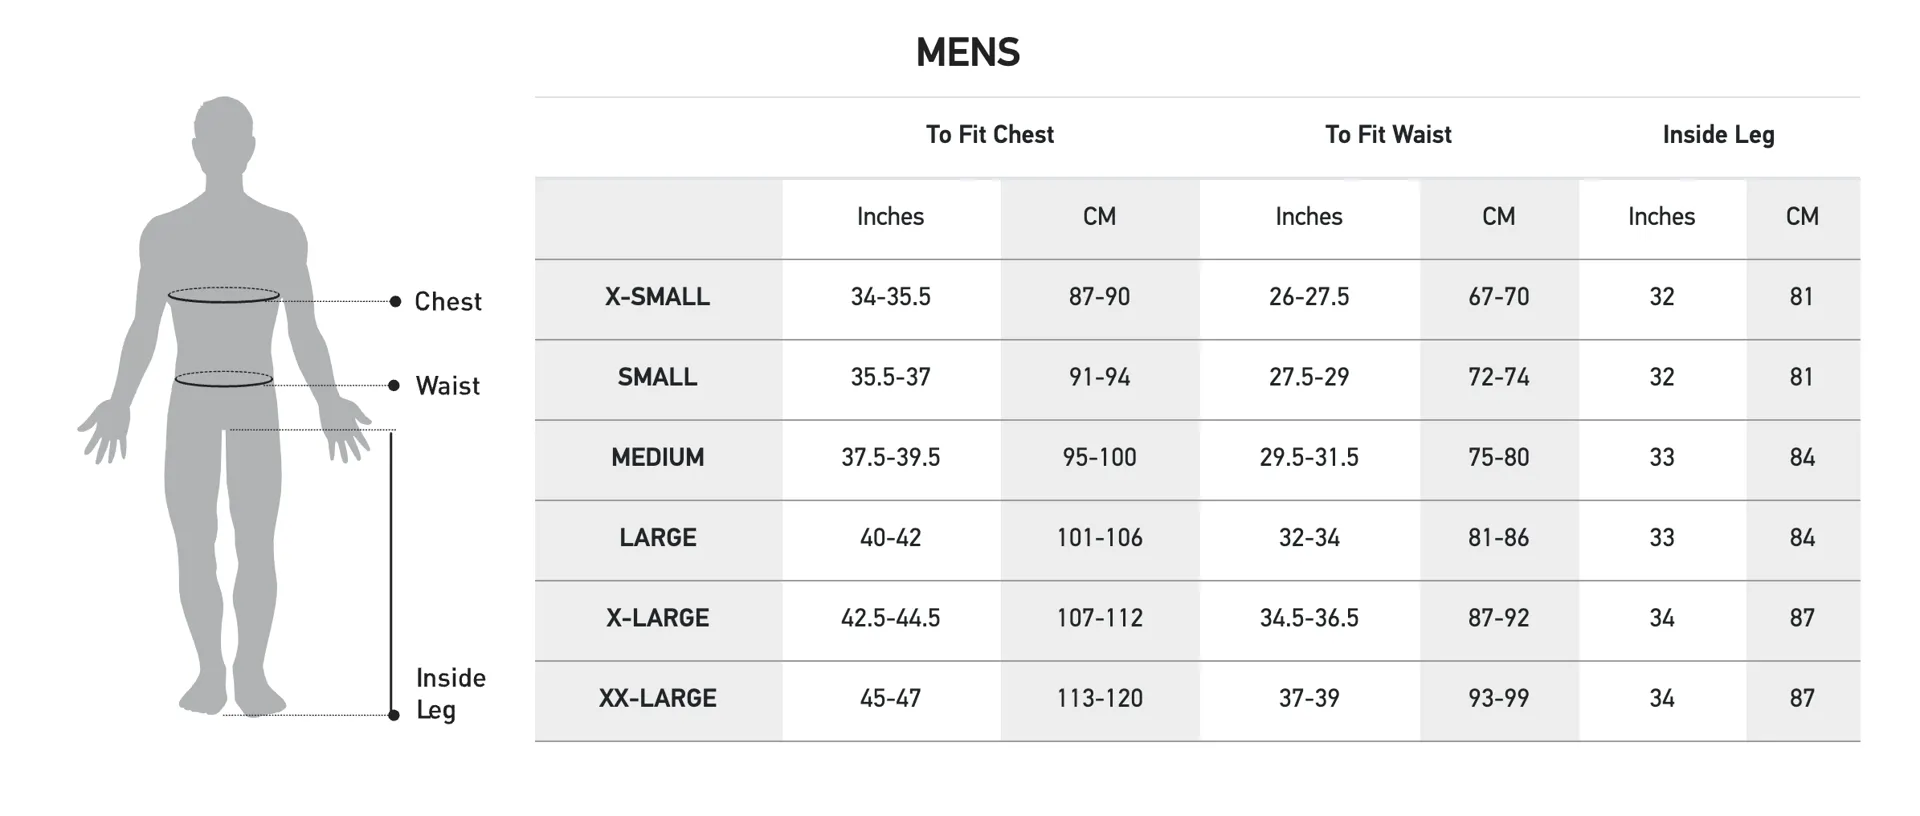Click the head of the body silhouette
Viewport: 1920px width, 816px height.
223,130
